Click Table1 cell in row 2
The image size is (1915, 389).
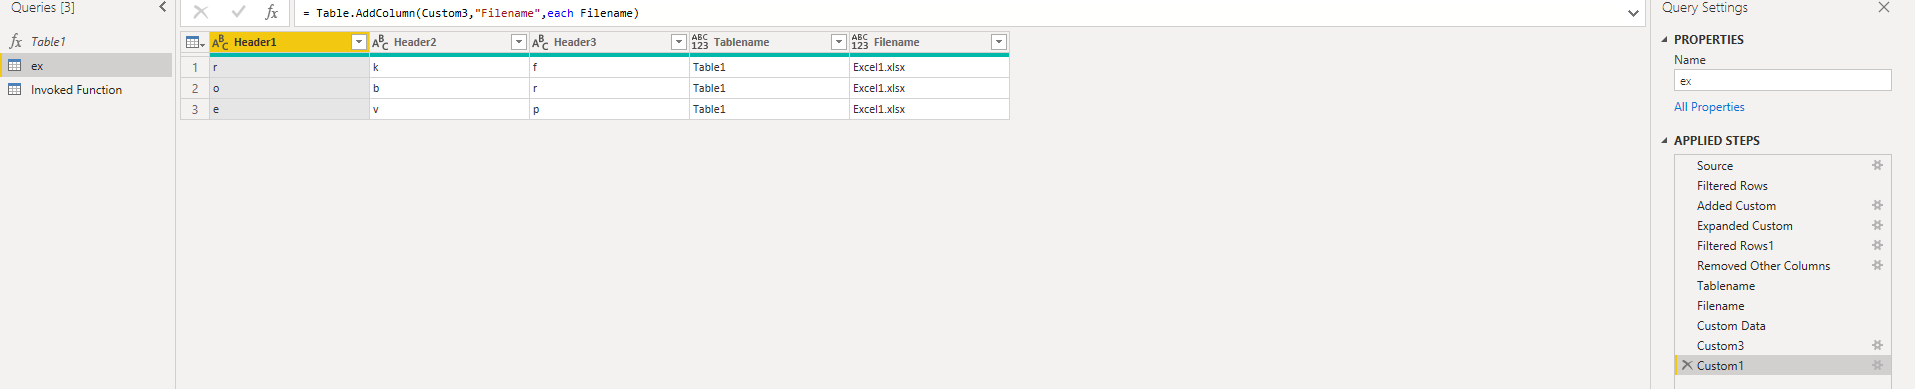769,88
